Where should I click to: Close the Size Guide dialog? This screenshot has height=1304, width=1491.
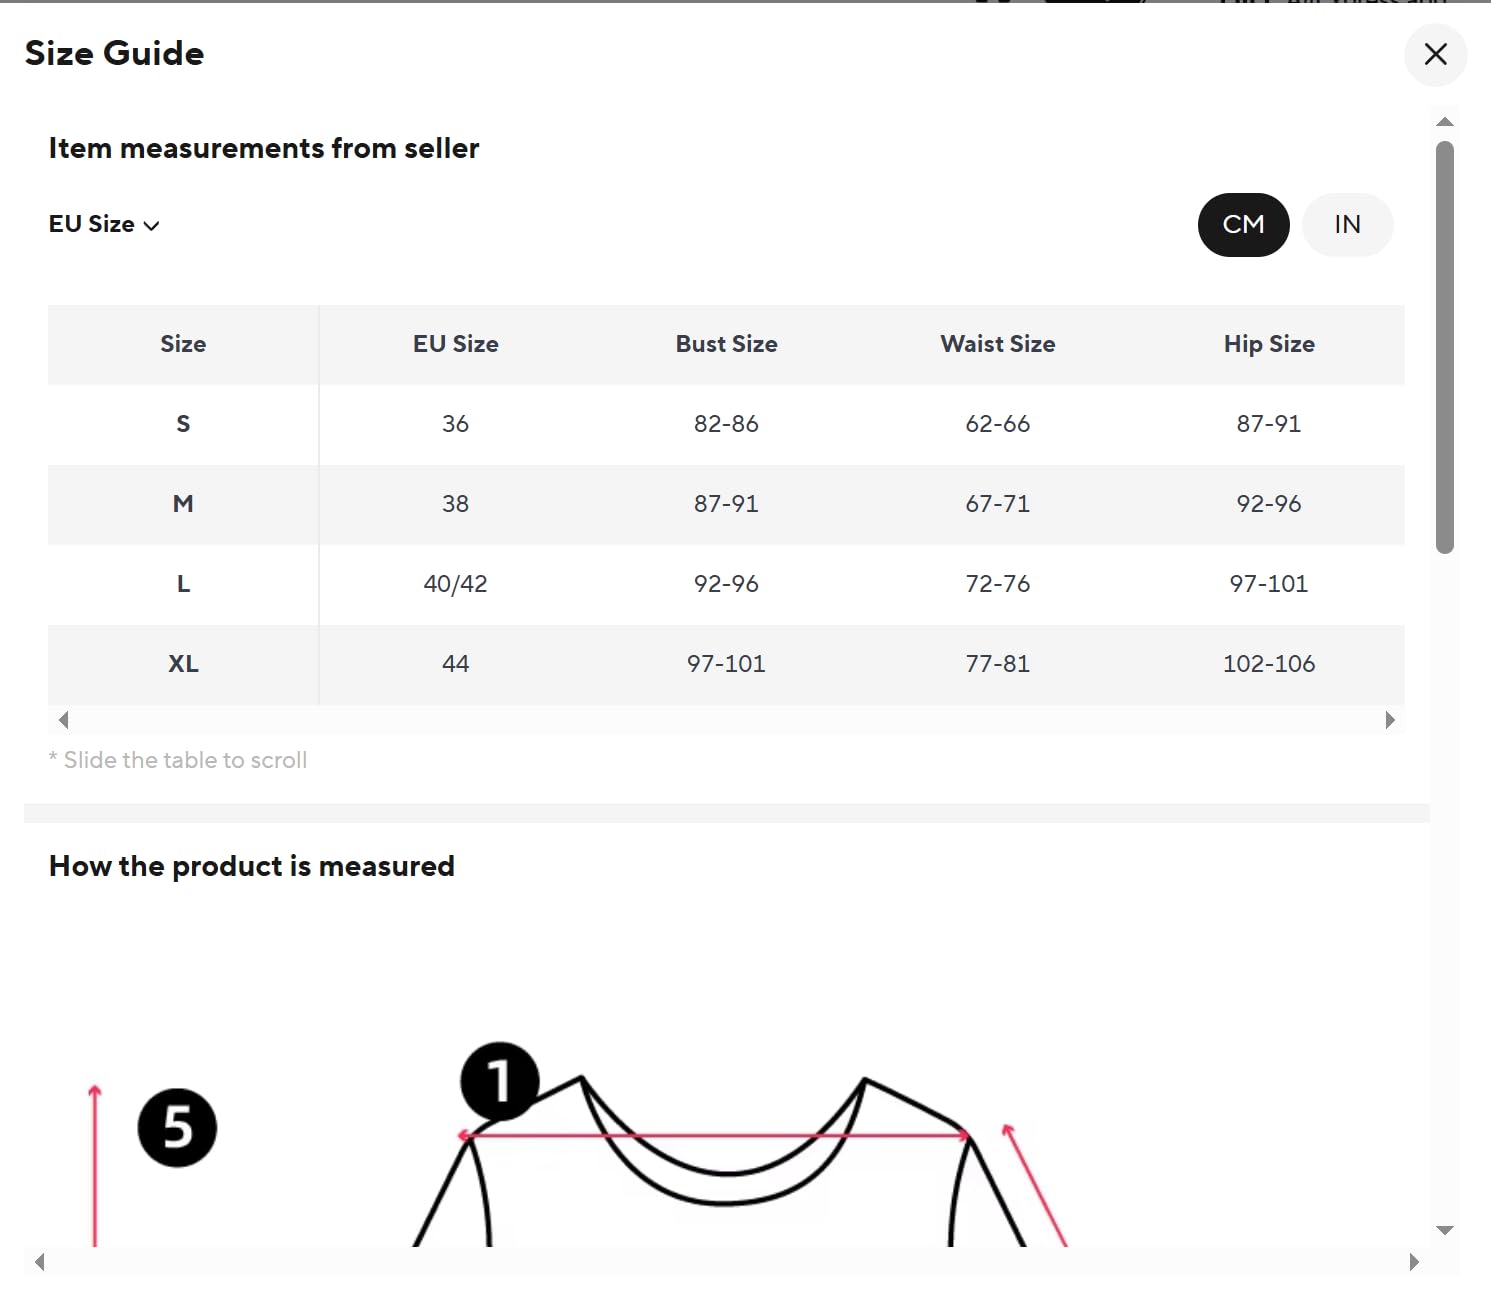tap(1435, 54)
